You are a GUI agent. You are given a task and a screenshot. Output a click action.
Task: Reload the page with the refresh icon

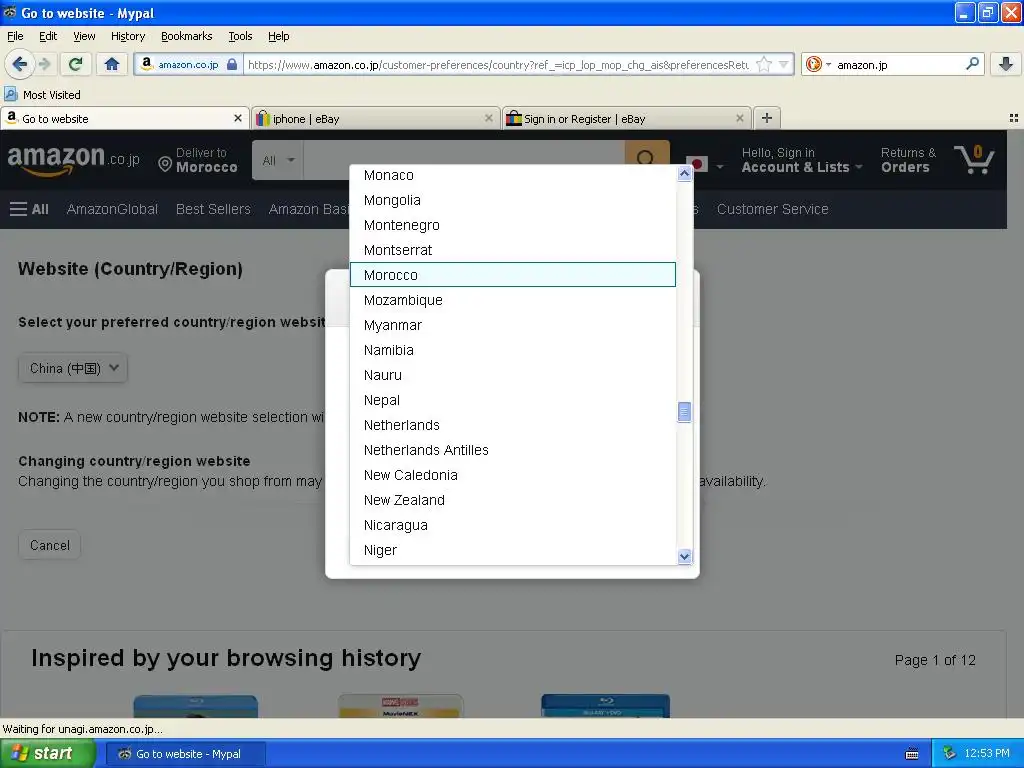(x=76, y=64)
